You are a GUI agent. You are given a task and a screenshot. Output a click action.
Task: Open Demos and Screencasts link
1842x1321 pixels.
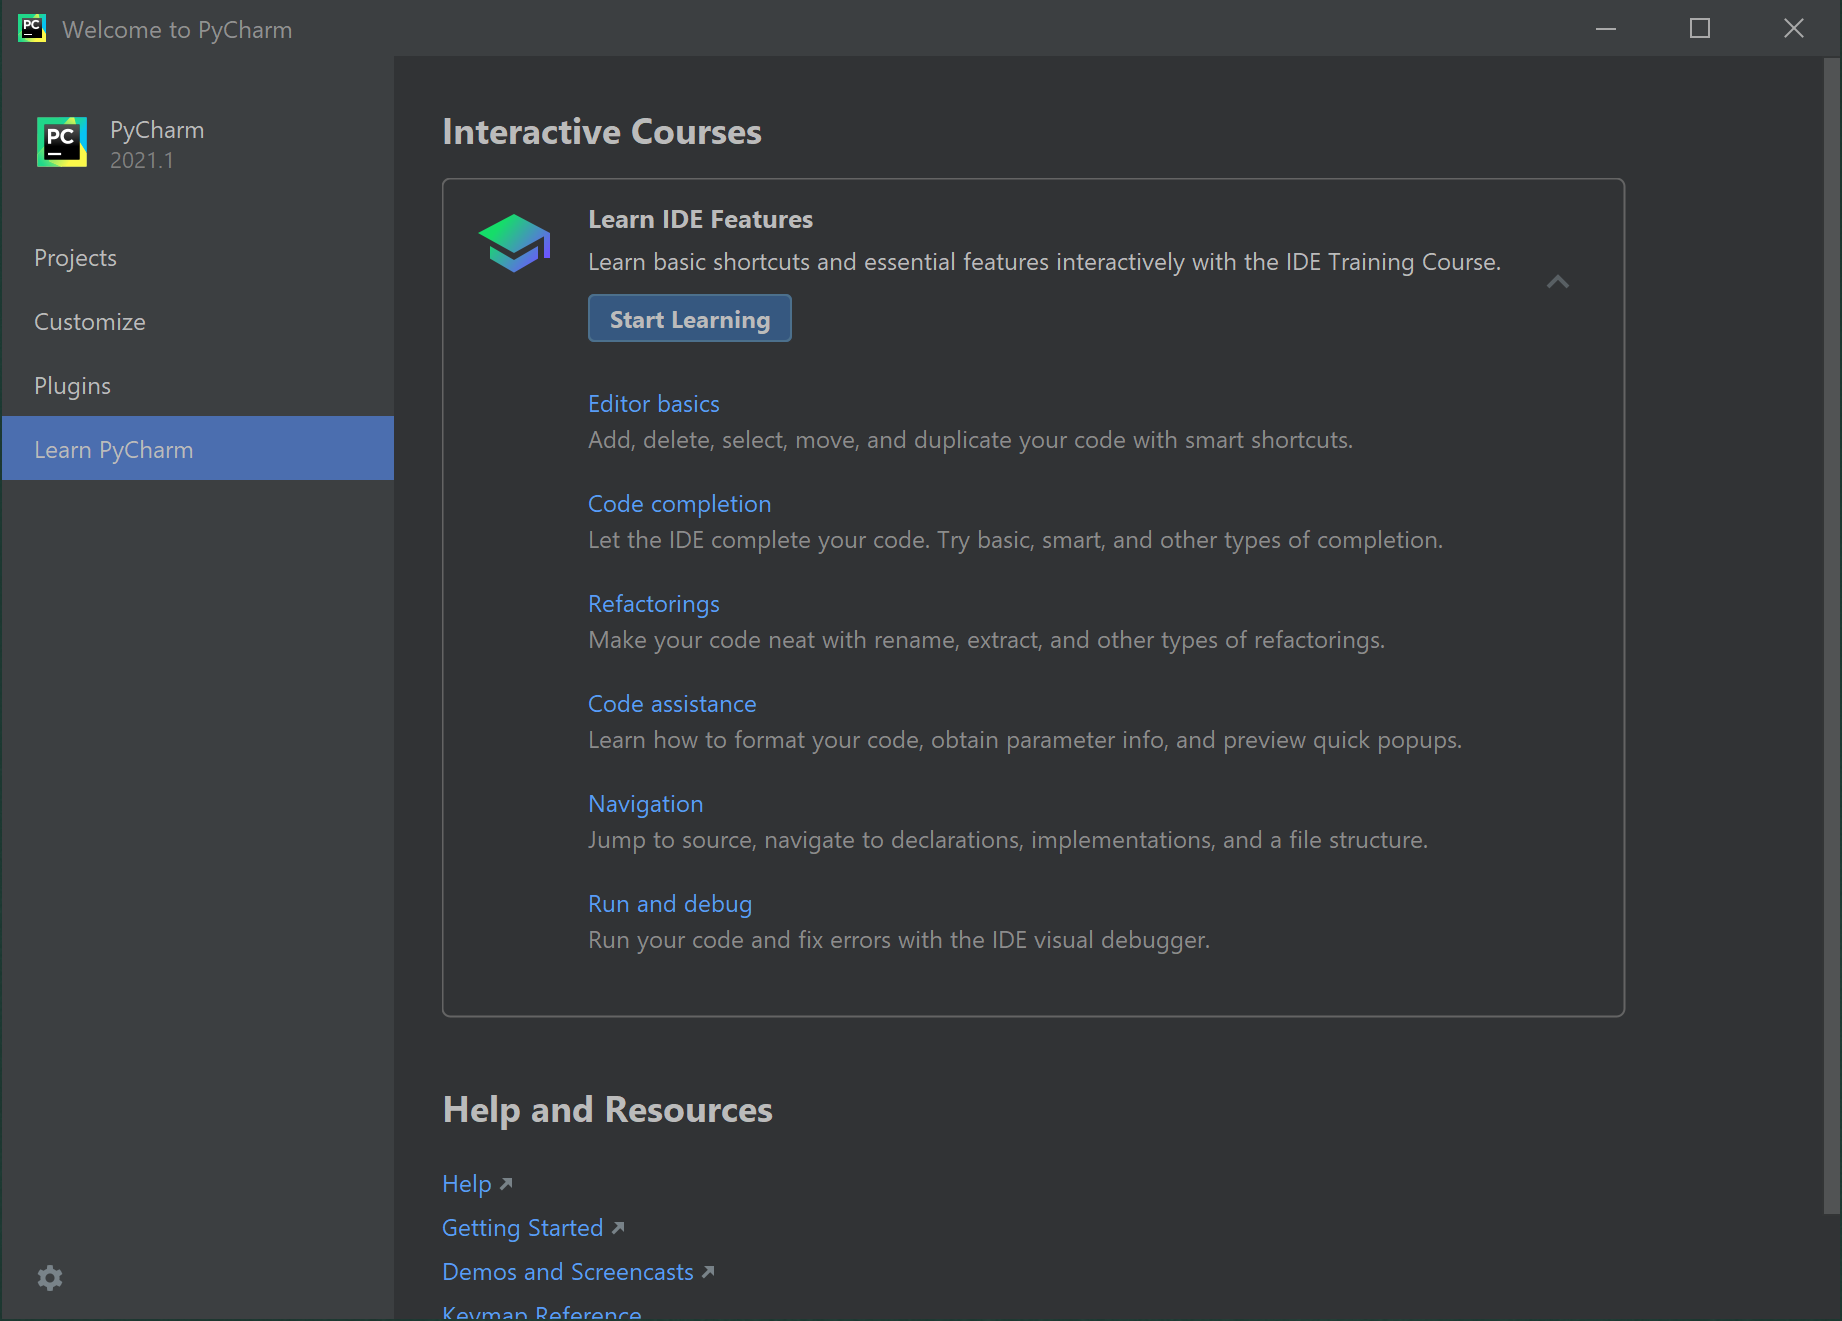click(x=578, y=1272)
